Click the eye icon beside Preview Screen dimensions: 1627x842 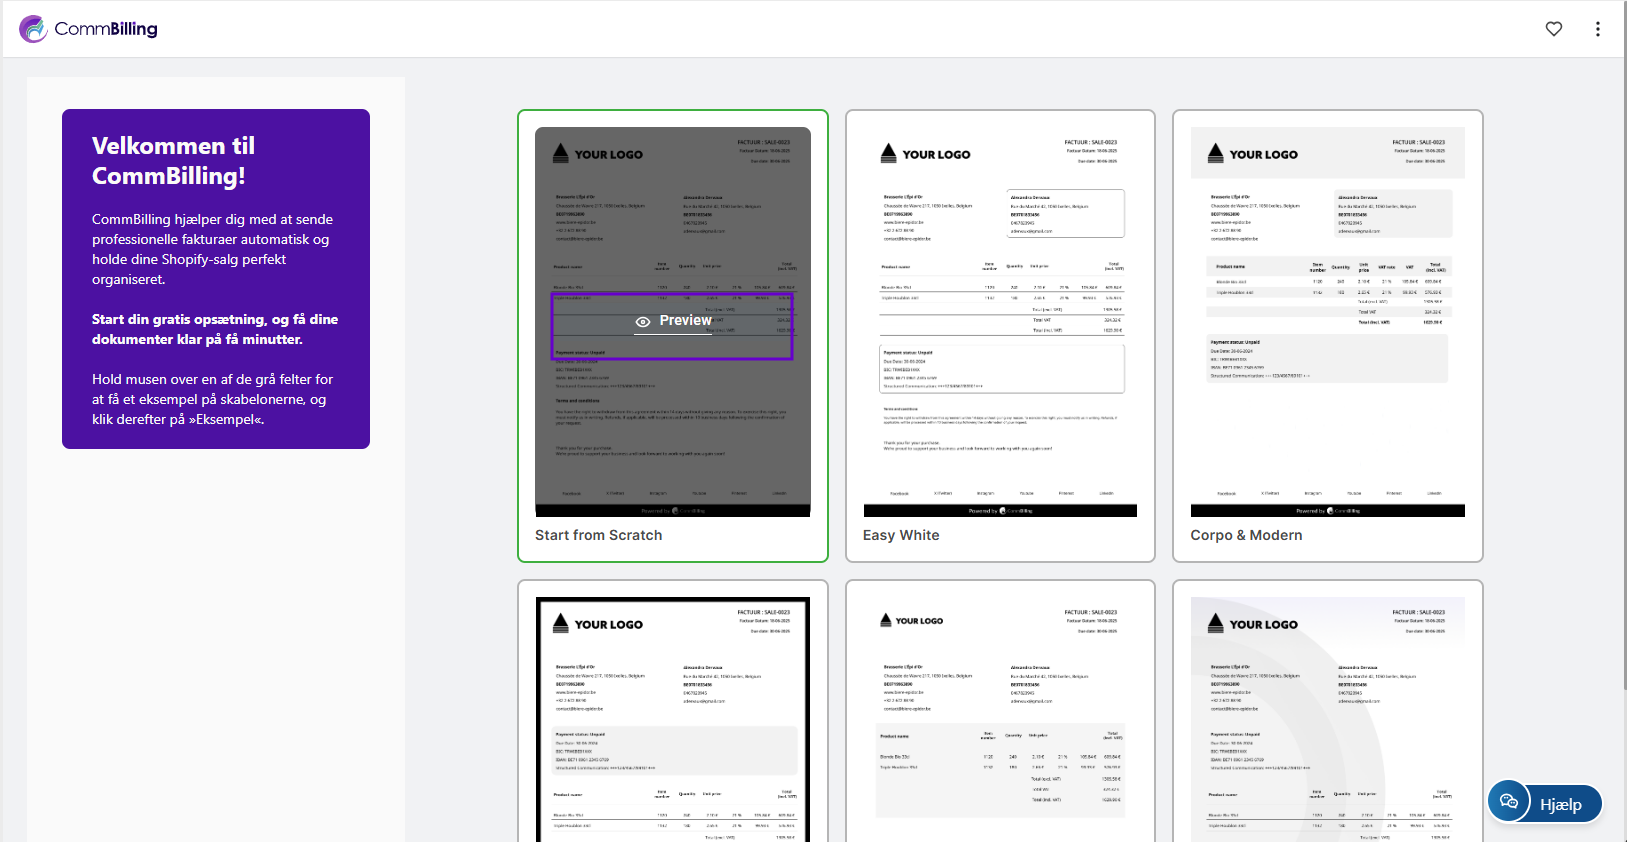point(643,321)
